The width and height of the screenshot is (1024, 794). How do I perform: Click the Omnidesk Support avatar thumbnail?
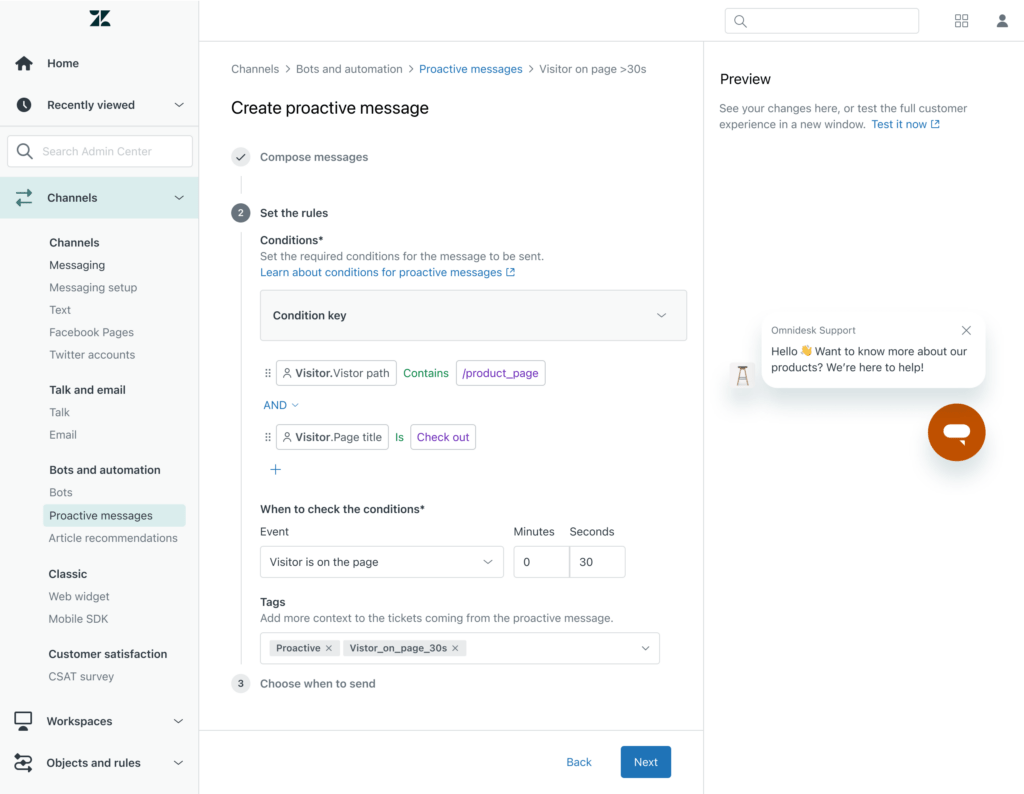(x=743, y=375)
